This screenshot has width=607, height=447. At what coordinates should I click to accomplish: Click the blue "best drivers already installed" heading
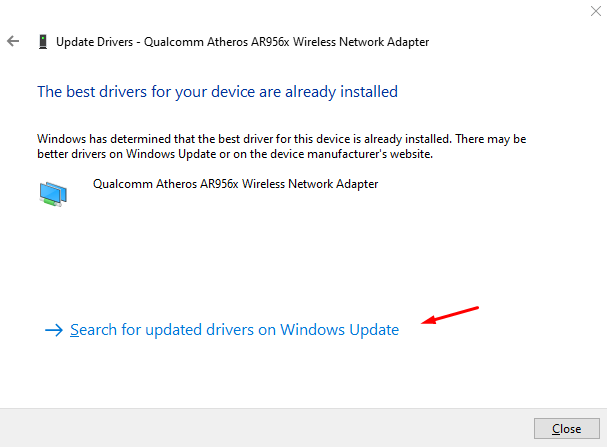click(217, 92)
